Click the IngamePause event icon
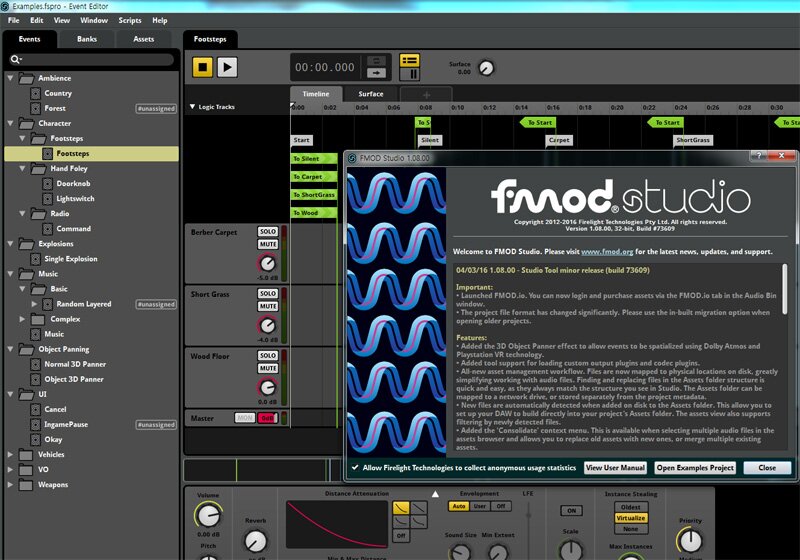Image resolution: width=800 pixels, height=560 pixels. click(x=35, y=424)
